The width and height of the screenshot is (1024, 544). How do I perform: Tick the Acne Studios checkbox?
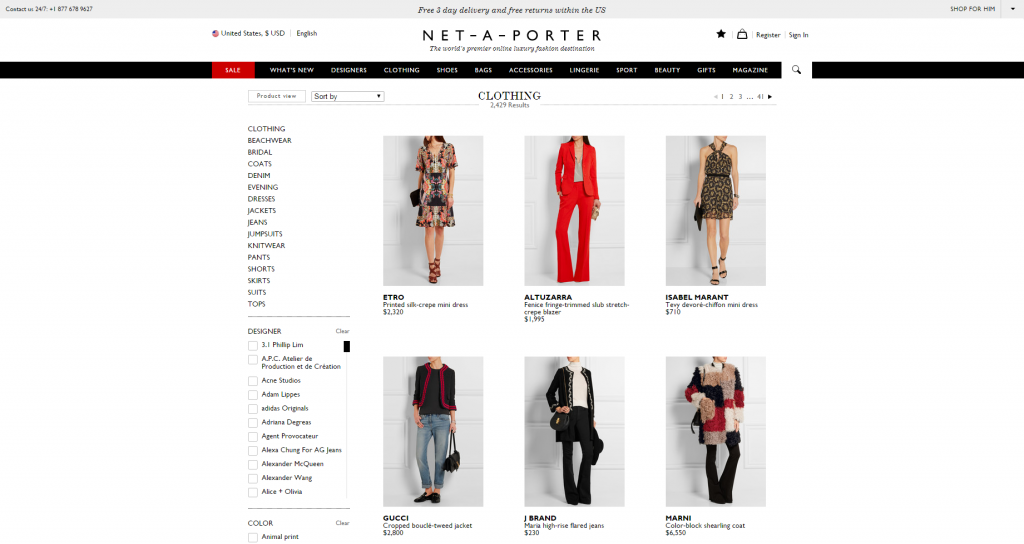[x=253, y=381]
